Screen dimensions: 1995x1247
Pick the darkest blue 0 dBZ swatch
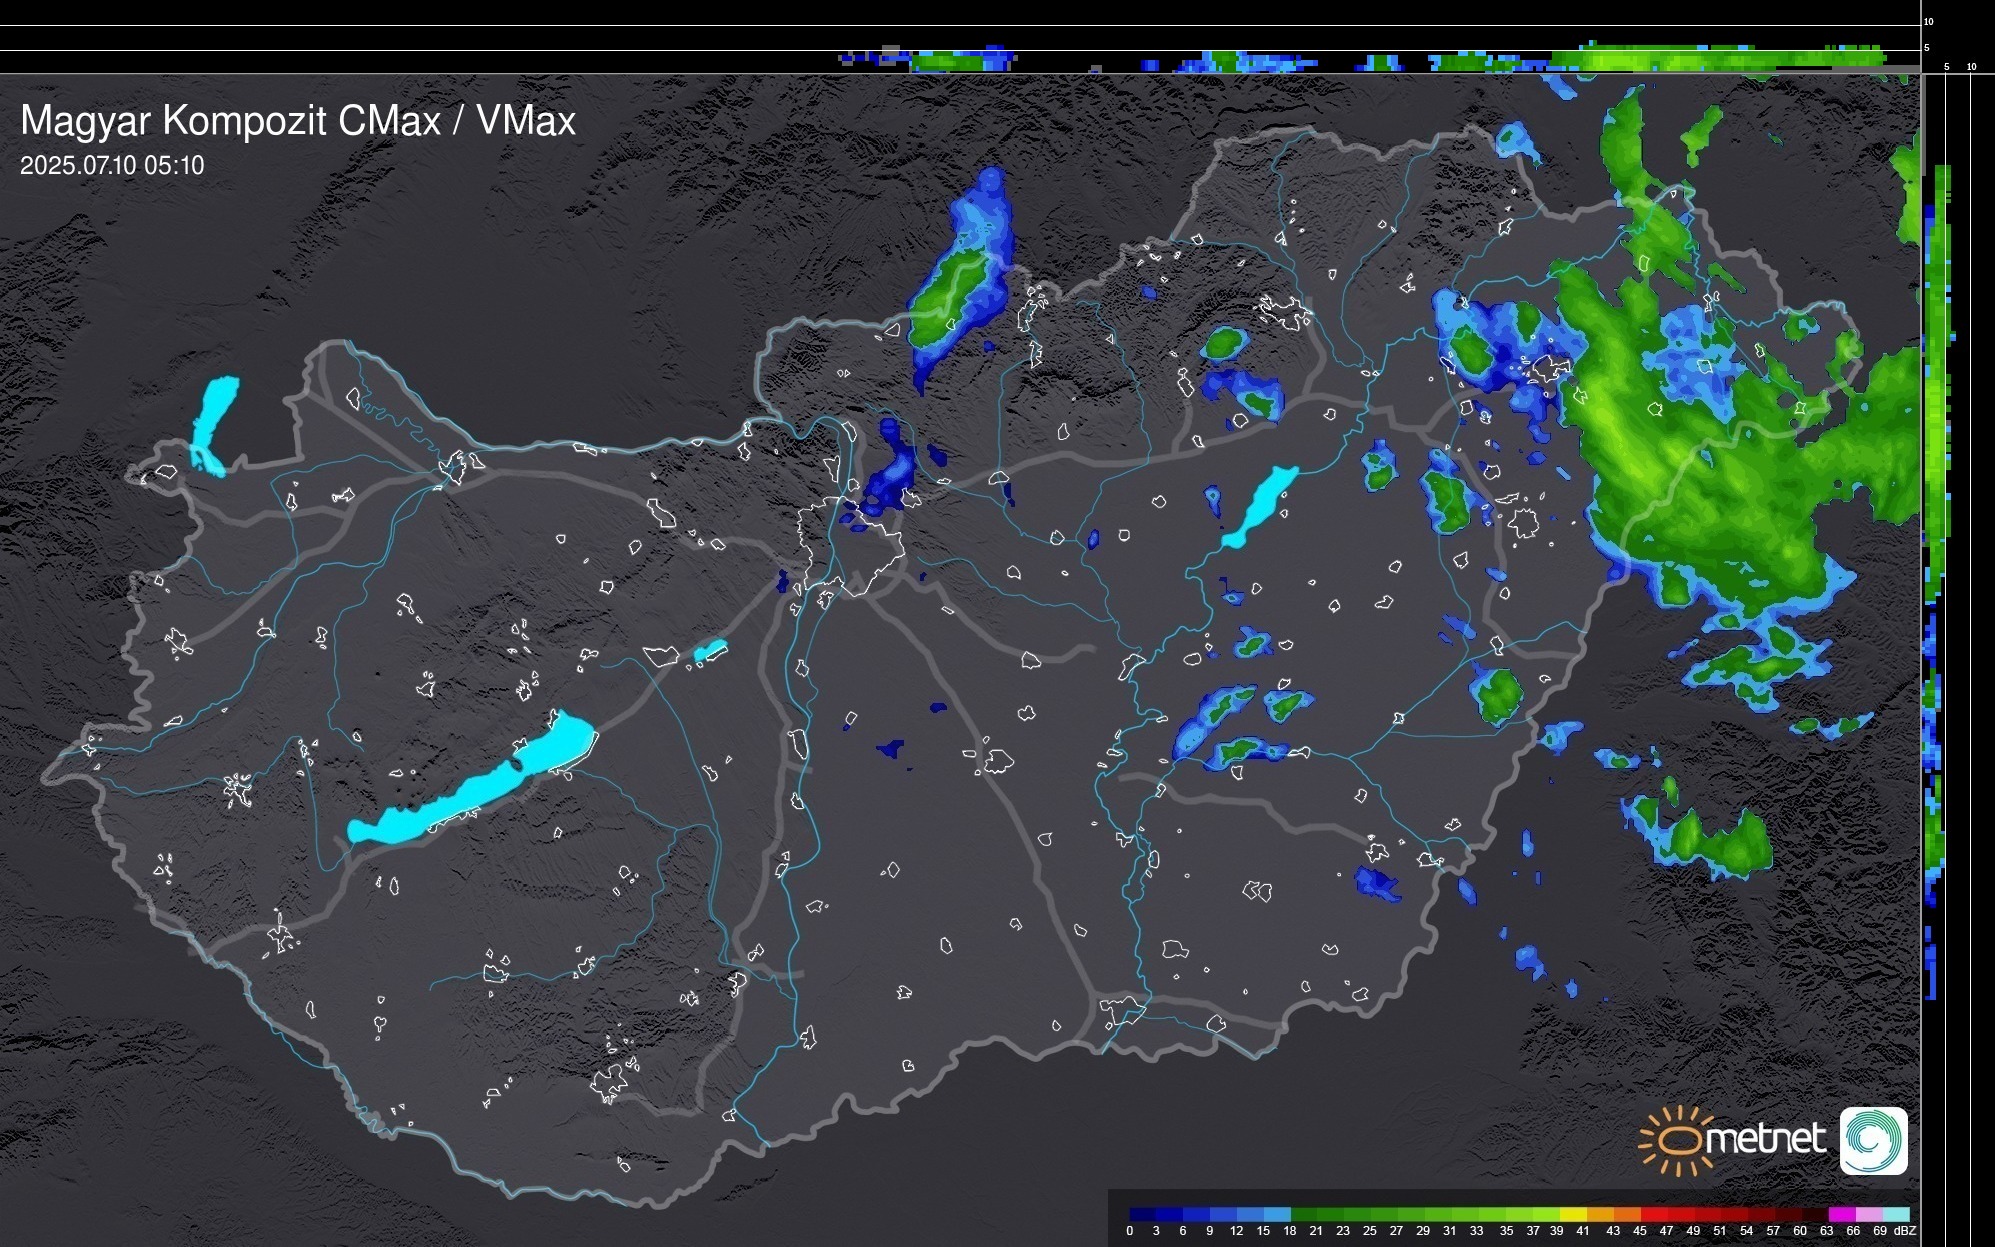point(1142,1214)
